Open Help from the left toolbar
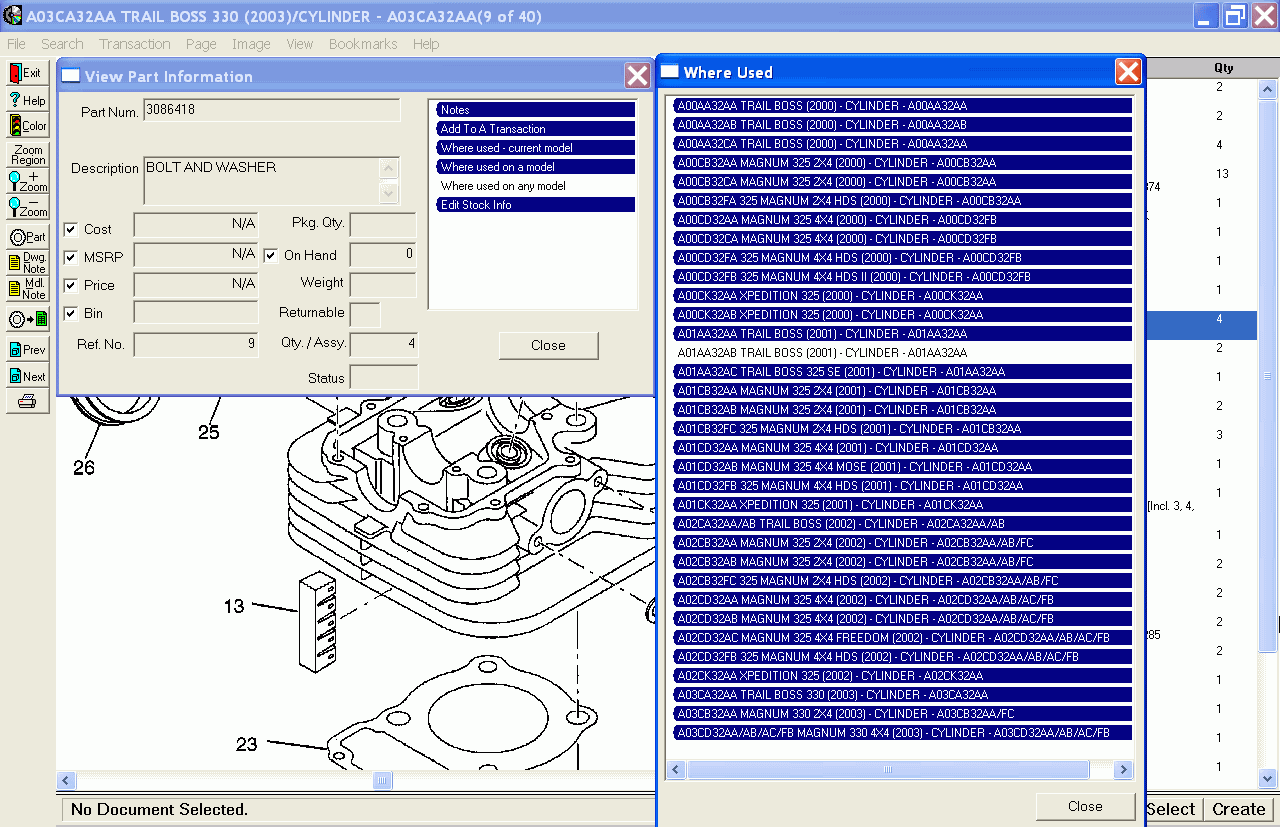 (x=28, y=100)
